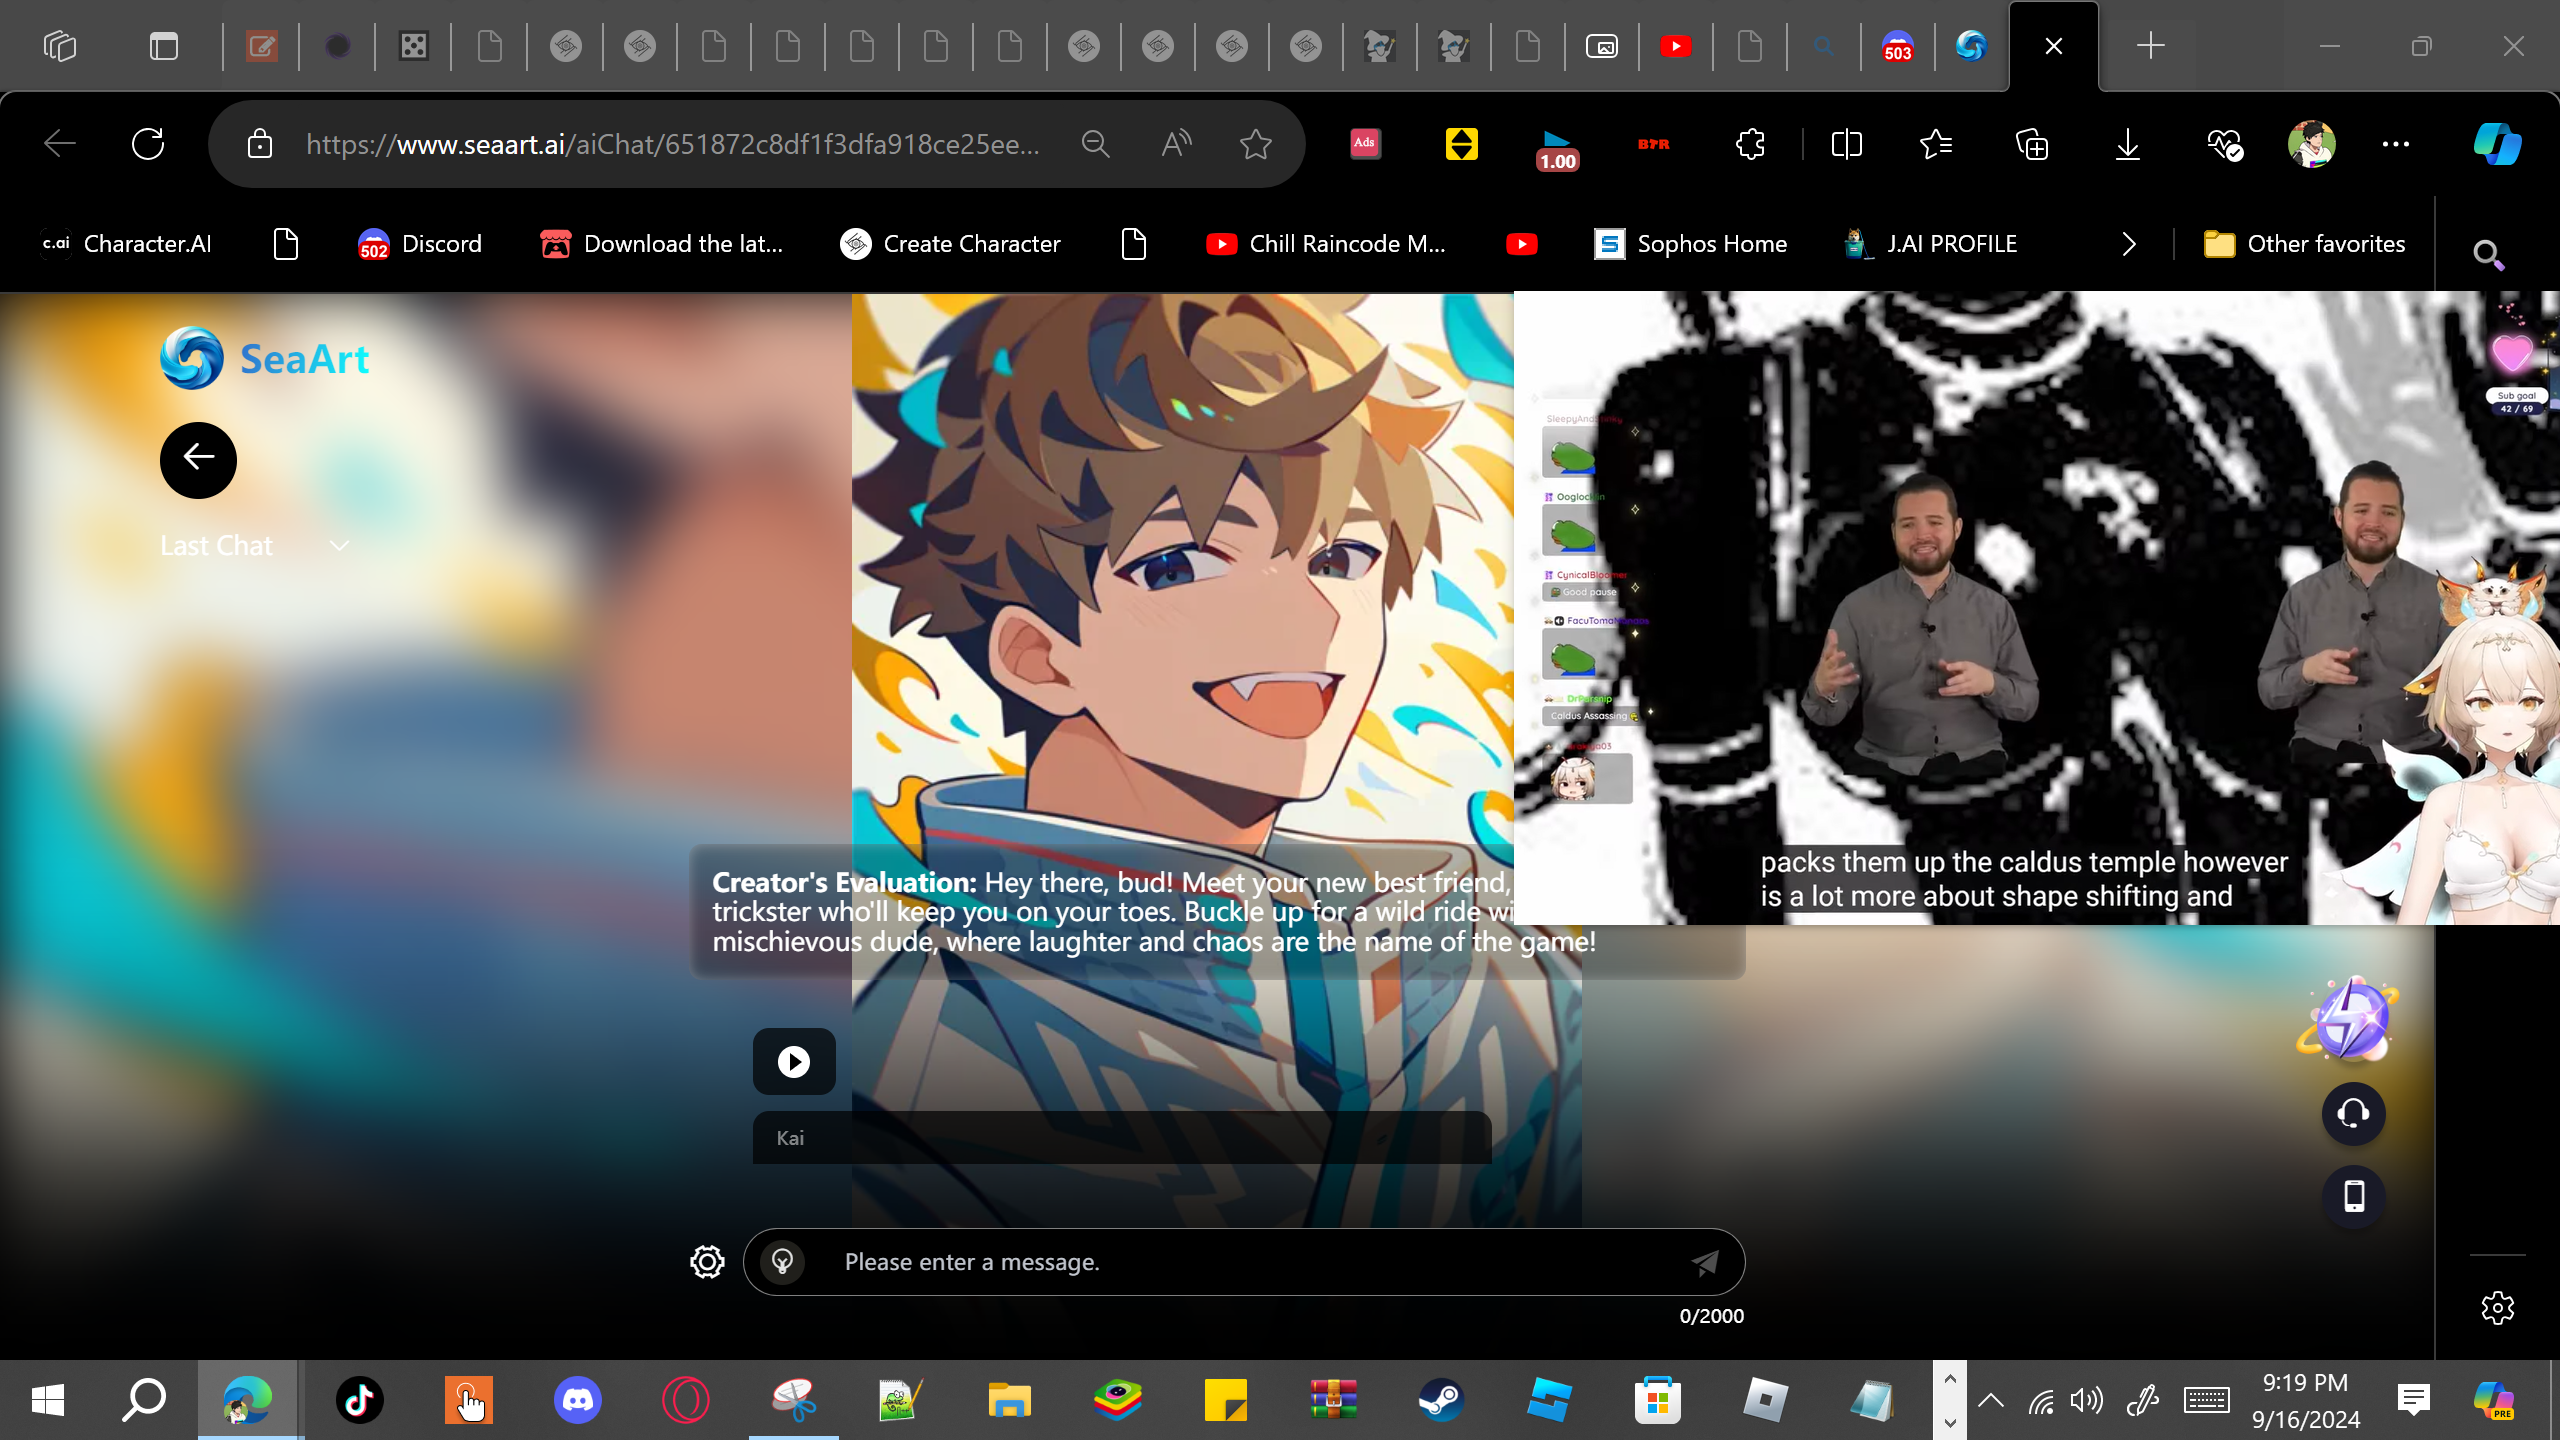This screenshot has height=1440, width=2560.
Task: Open the purple planet floating icon
Action: pyautogui.click(x=2350, y=1018)
